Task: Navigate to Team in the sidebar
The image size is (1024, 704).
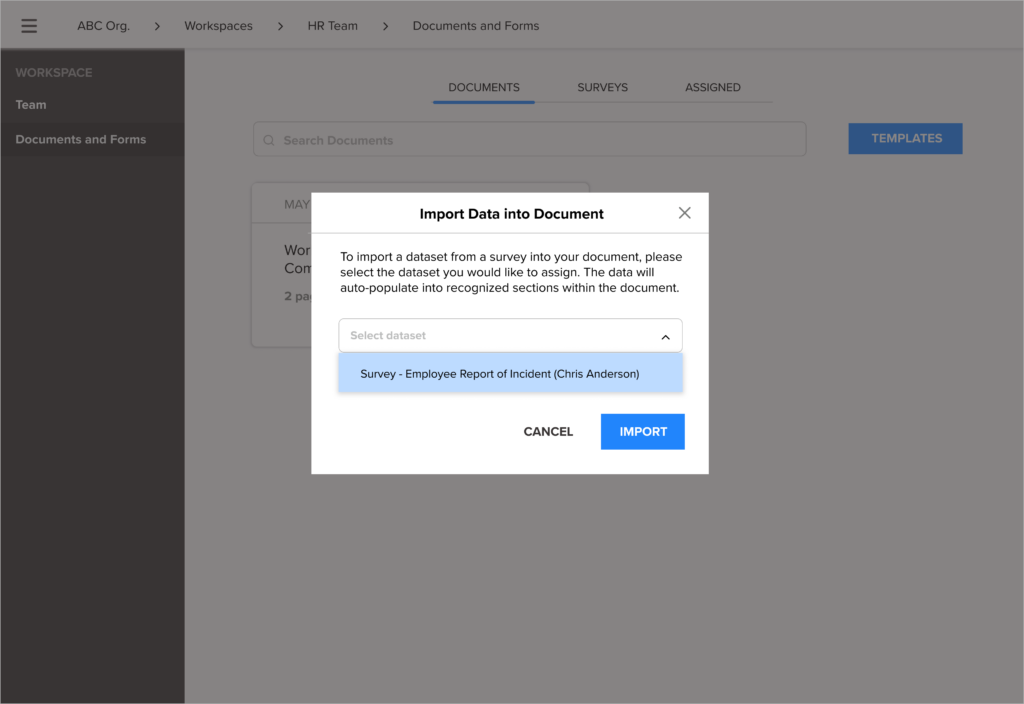Action: 31,104
